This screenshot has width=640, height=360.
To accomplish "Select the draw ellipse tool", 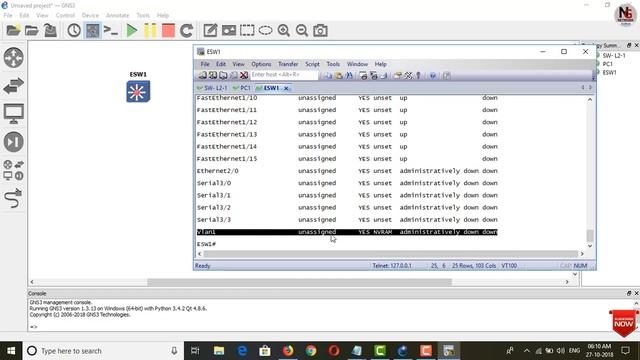I will 265,31.
